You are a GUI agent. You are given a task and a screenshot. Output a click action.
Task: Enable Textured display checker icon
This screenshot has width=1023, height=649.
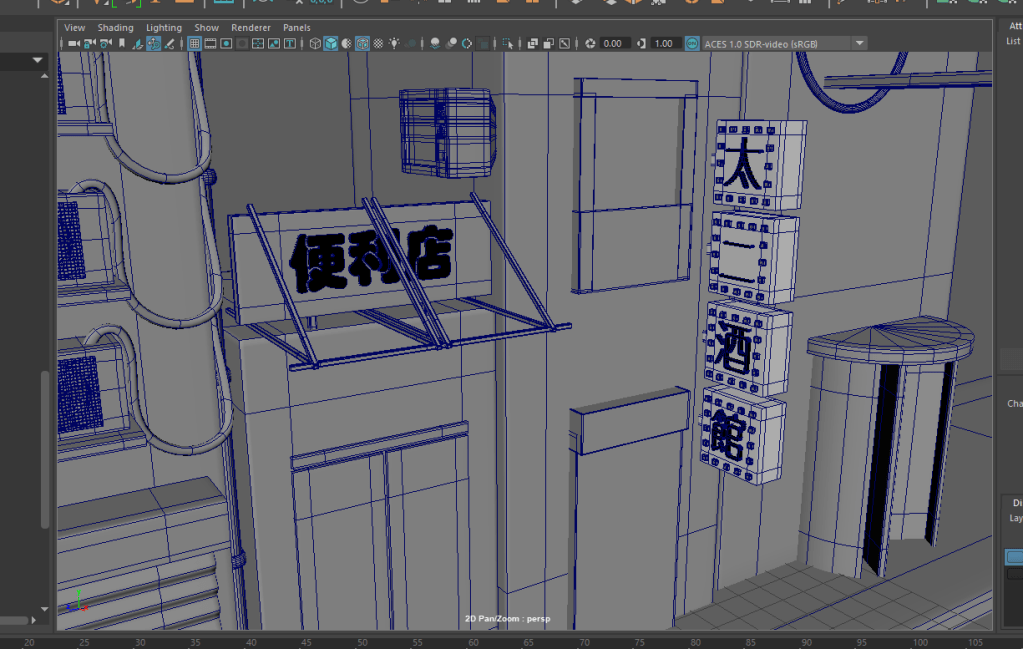point(379,44)
